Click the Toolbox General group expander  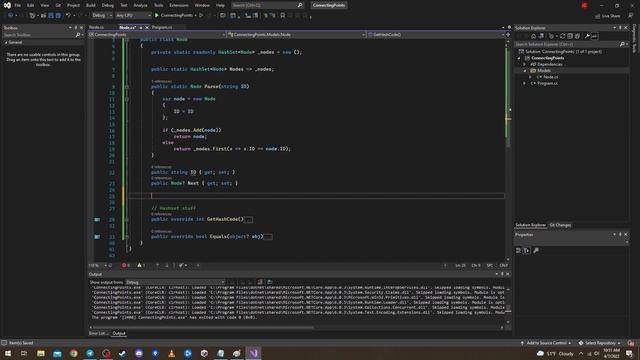(6, 42)
